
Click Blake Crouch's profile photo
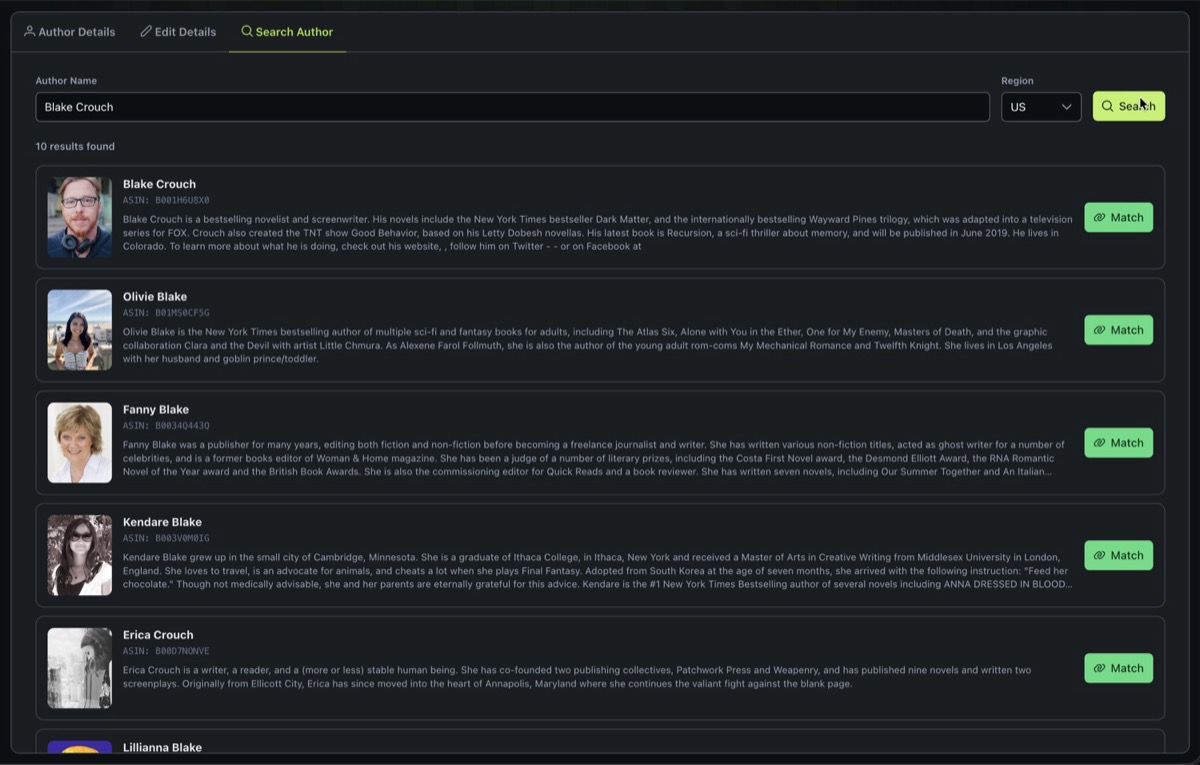[80, 217]
